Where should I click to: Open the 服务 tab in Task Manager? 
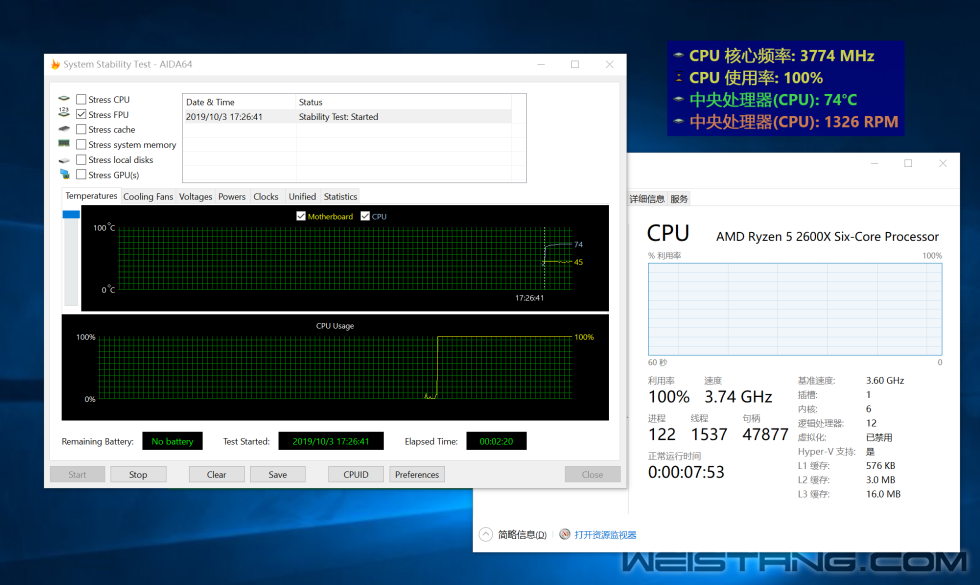click(x=679, y=199)
